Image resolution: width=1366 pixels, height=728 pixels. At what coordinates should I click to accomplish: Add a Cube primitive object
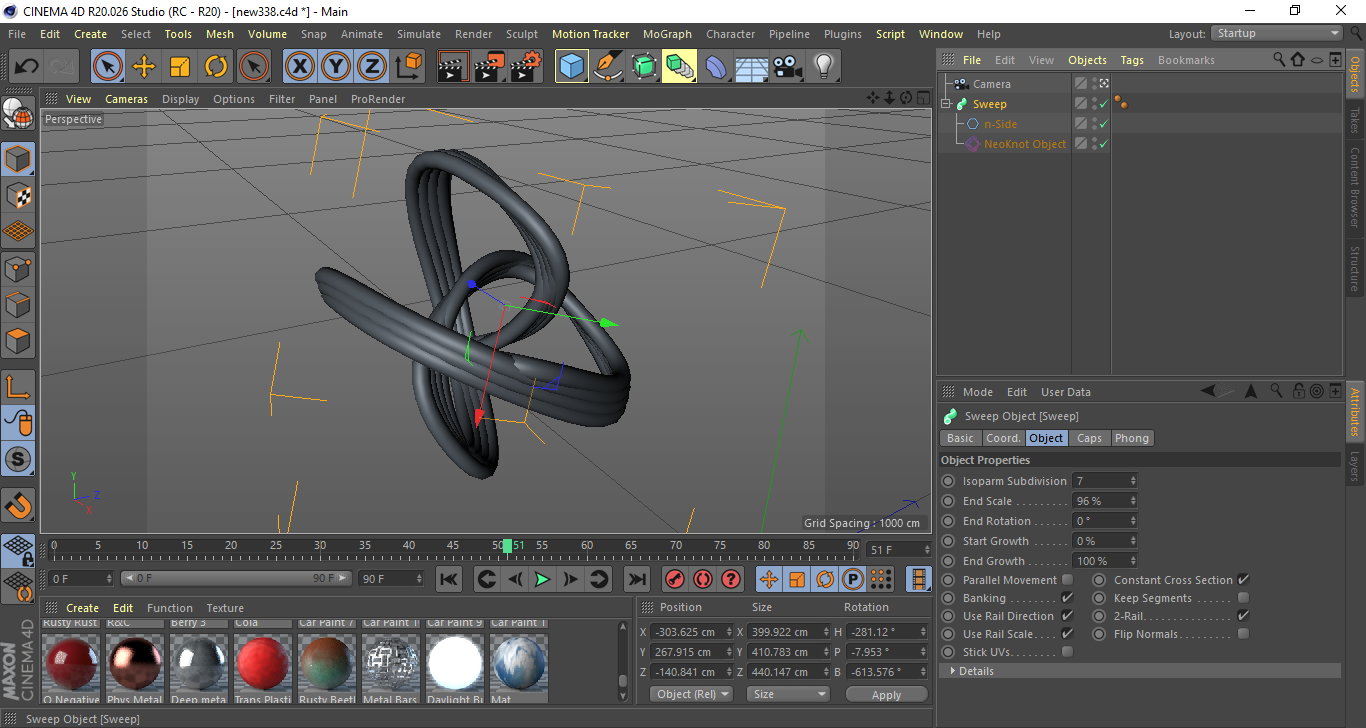[x=571, y=67]
